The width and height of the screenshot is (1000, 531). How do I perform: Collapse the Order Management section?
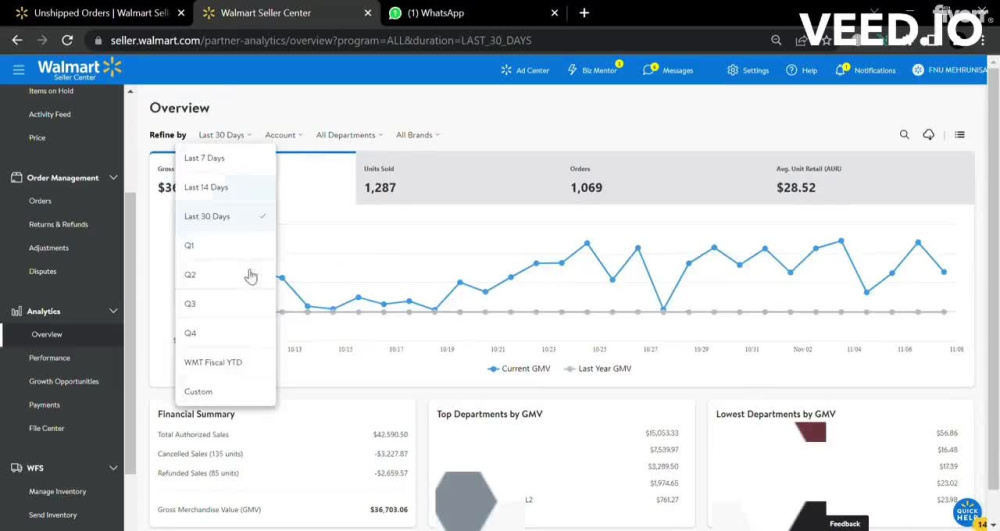[x=114, y=178]
